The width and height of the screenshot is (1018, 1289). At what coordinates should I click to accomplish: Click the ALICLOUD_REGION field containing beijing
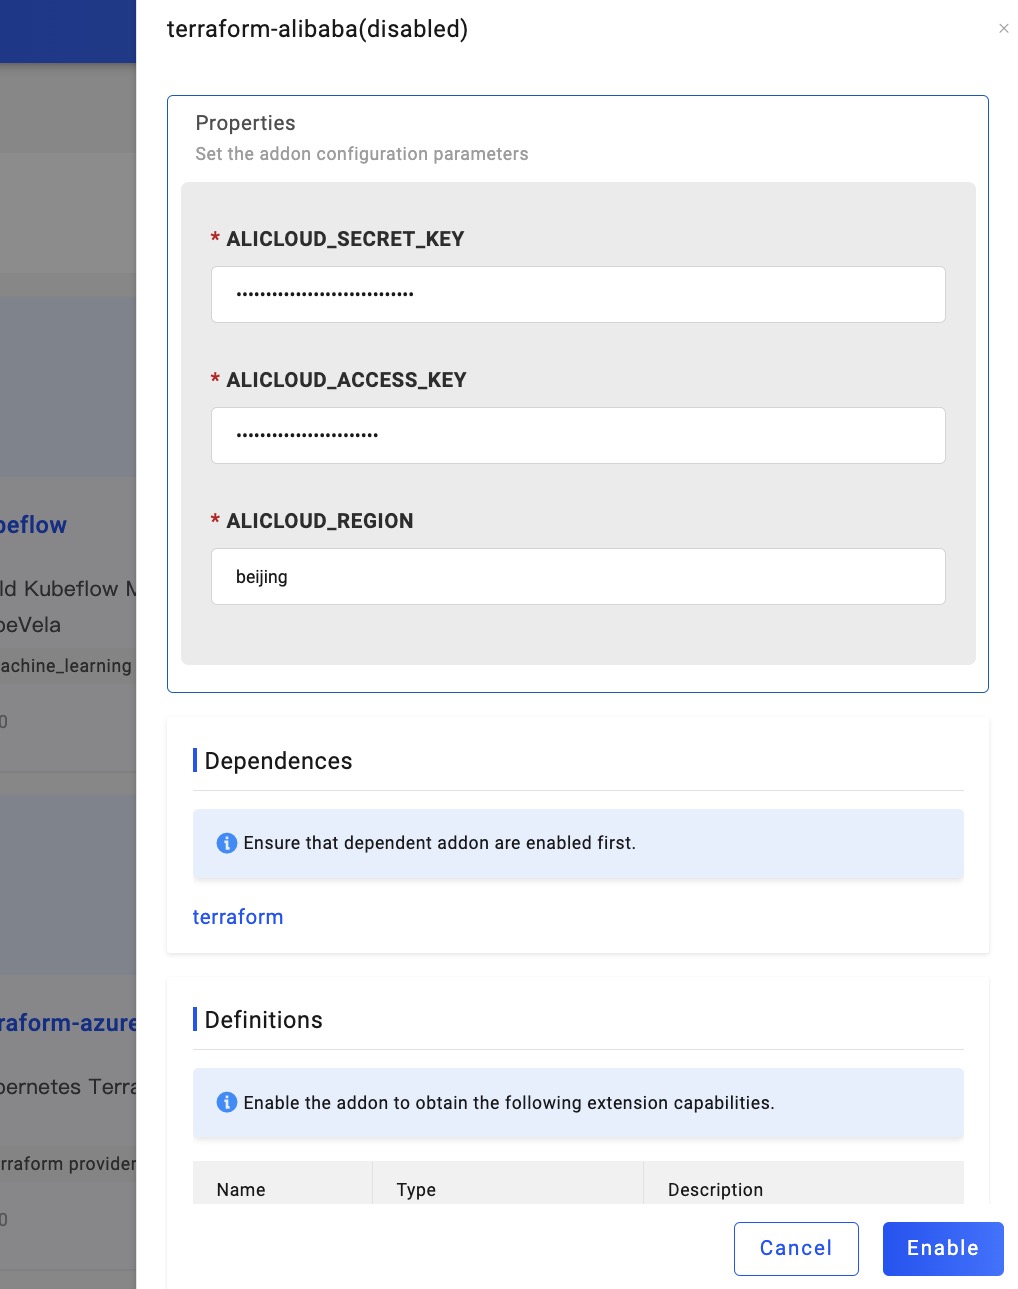click(x=578, y=576)
